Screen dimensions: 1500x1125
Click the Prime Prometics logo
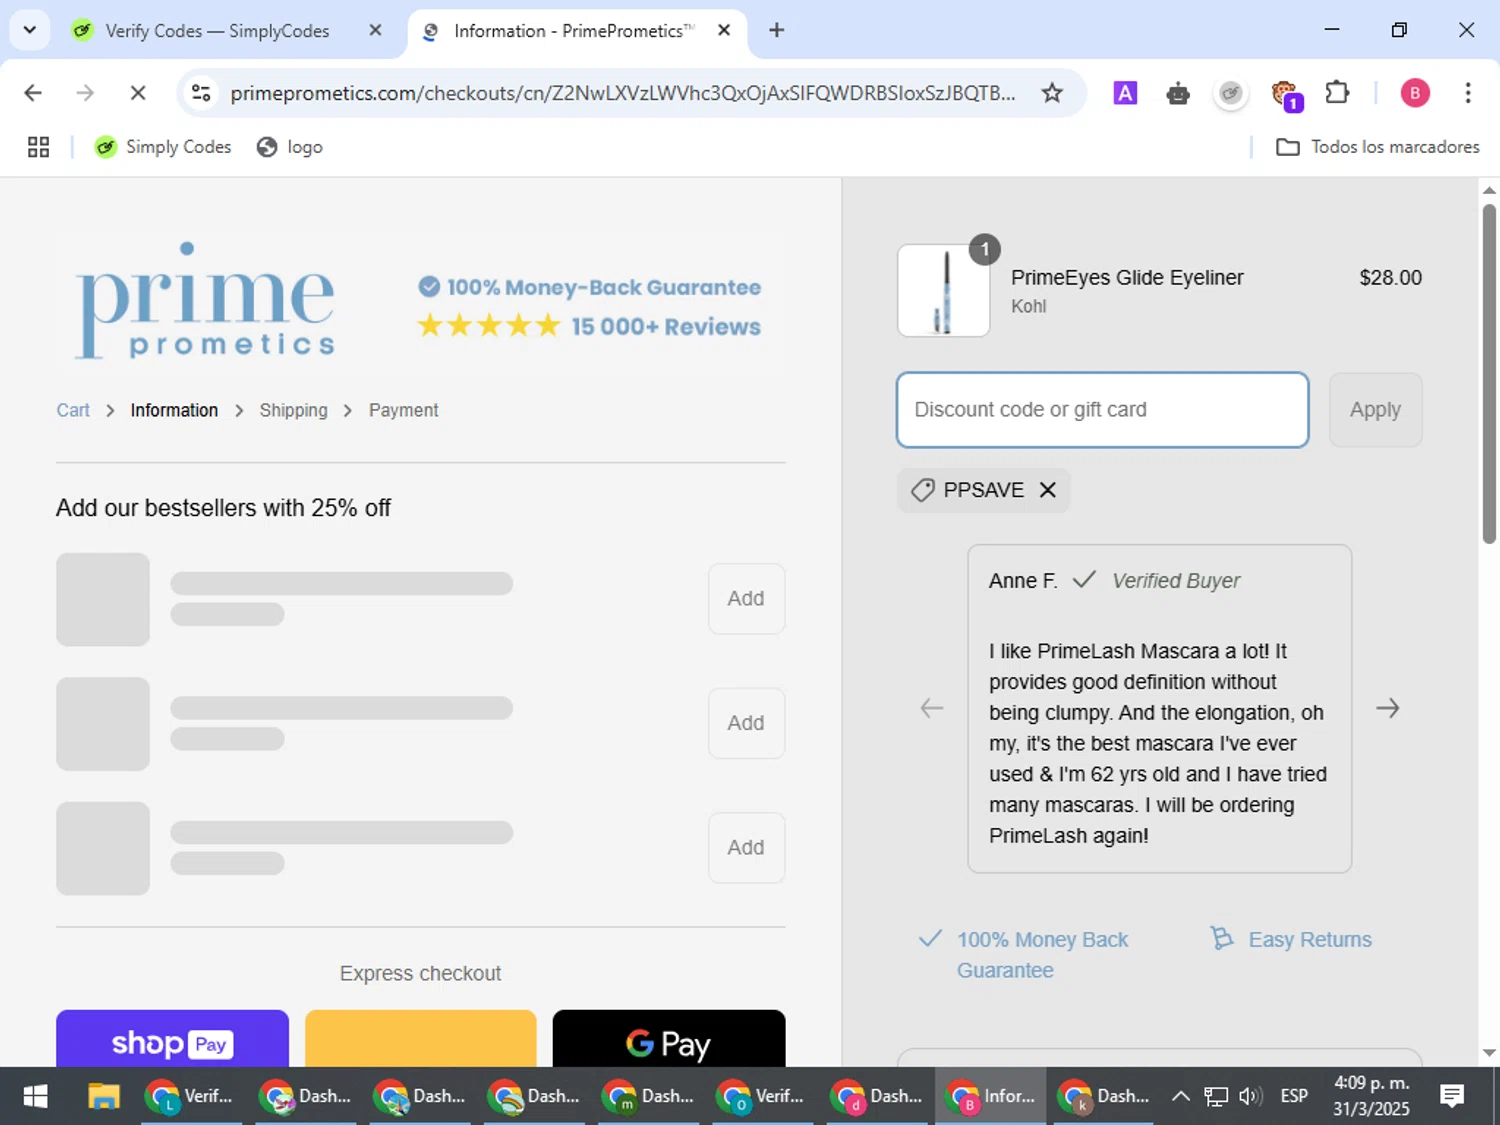(x=205, y=300)
